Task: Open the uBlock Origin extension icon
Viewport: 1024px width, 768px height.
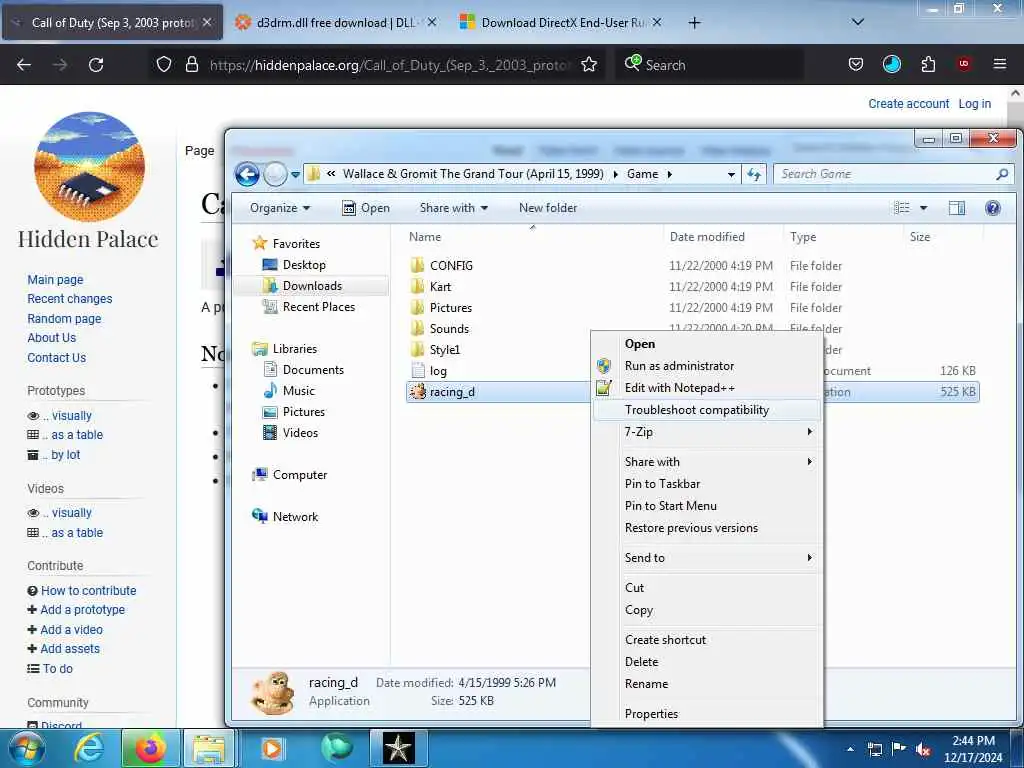Action: tap(963, 64)
